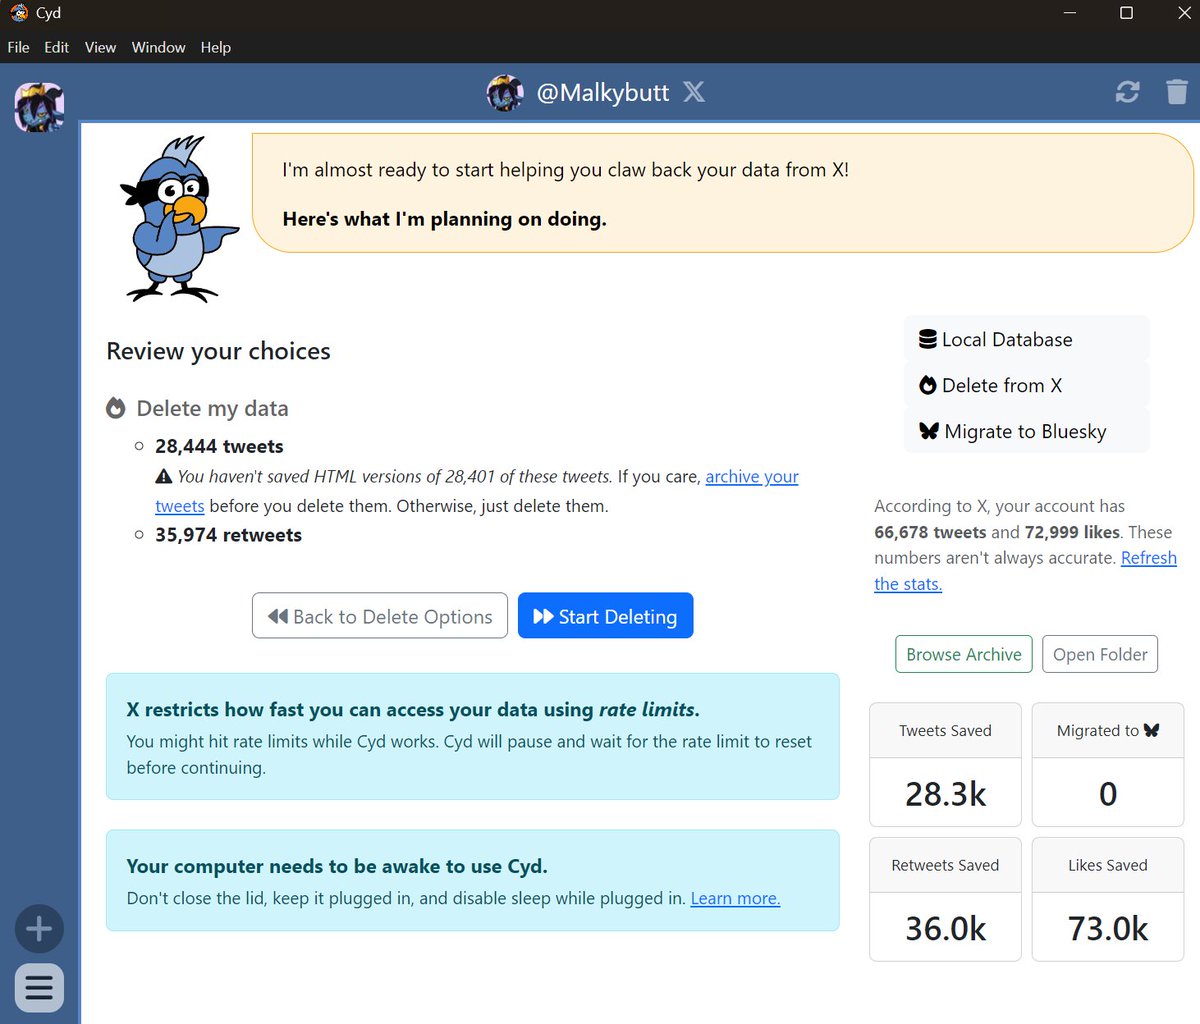This screenshot has width=1200, height=1024.
Task: Open the Local Database section
Action: pyautogui.click(x=1027, y=339)
